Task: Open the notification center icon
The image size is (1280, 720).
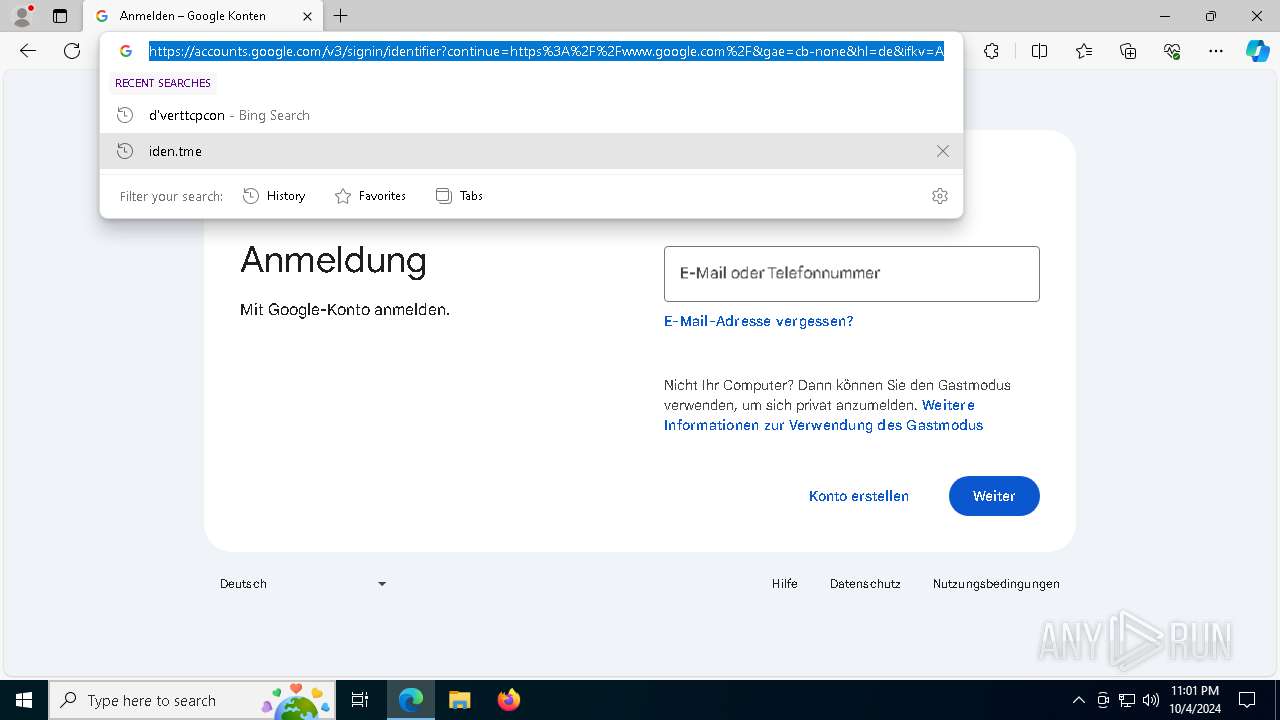Action: coord(1248,700)
